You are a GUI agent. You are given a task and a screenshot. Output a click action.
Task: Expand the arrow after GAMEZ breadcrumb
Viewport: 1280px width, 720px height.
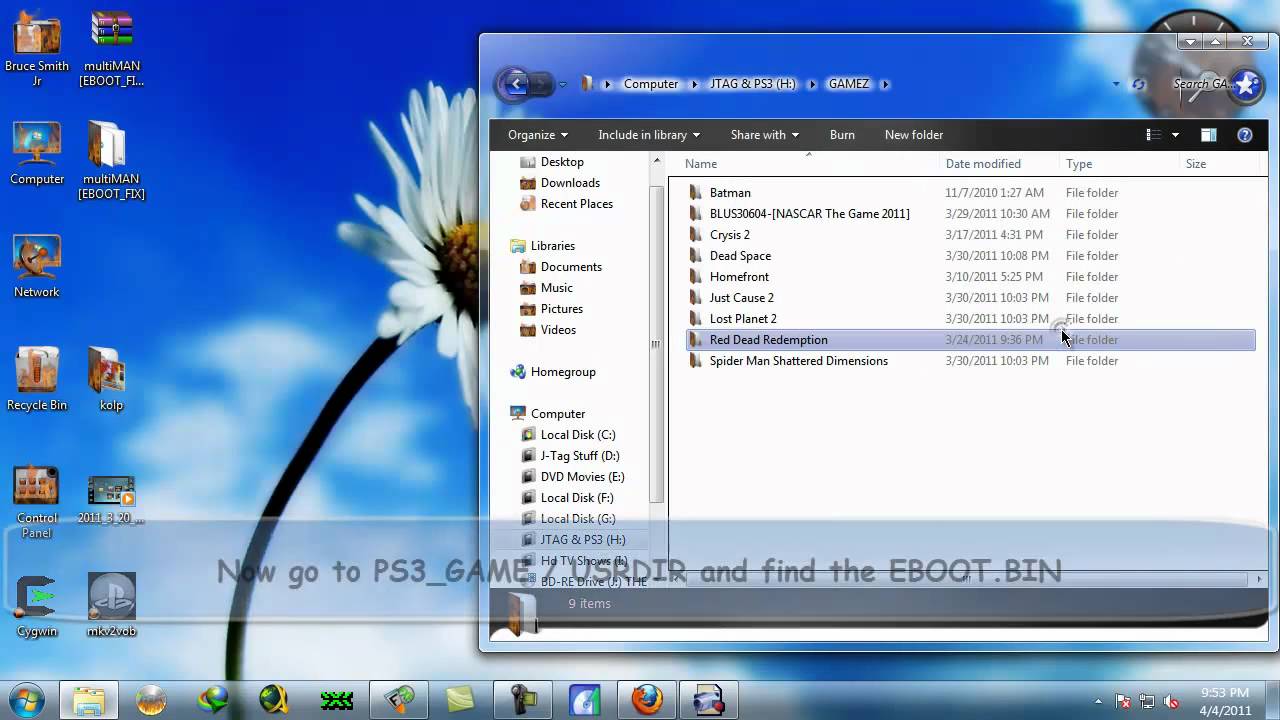[x=885, y=84]
